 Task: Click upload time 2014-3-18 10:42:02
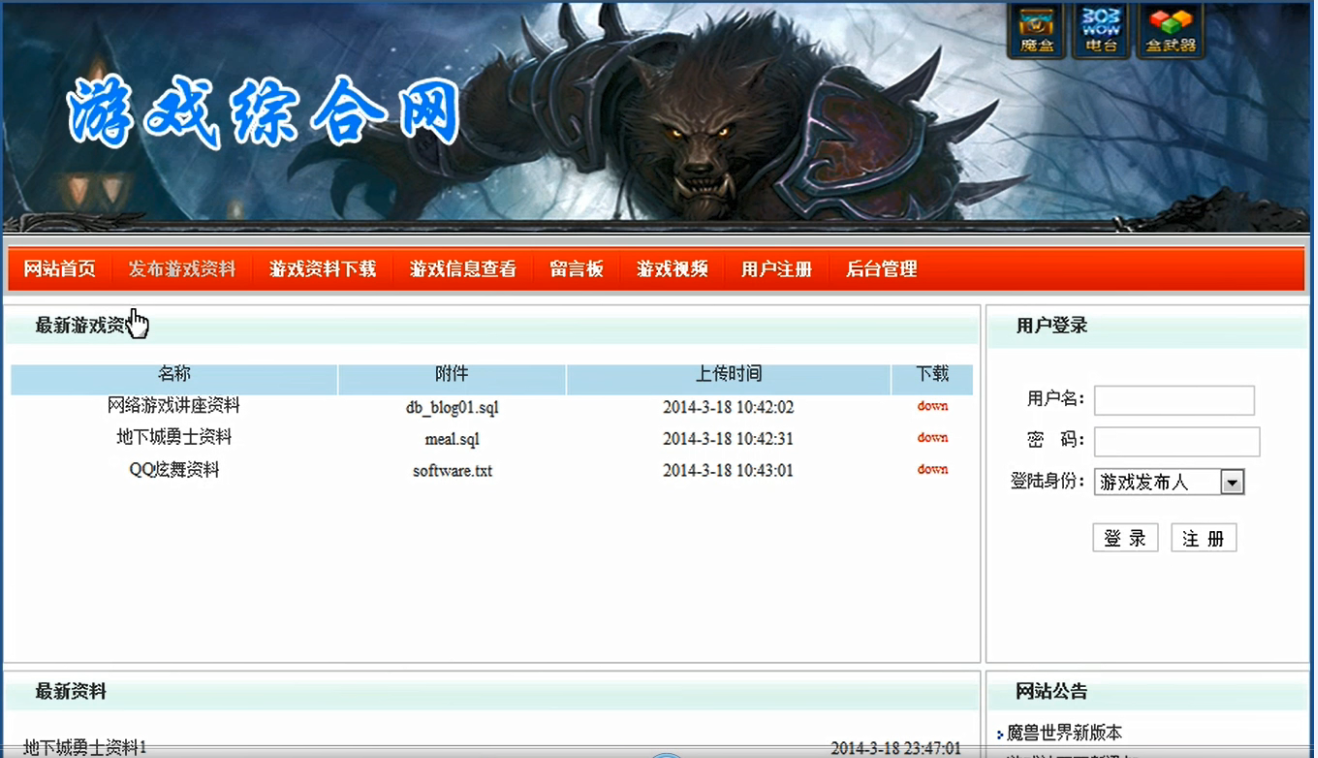point(728,408)
